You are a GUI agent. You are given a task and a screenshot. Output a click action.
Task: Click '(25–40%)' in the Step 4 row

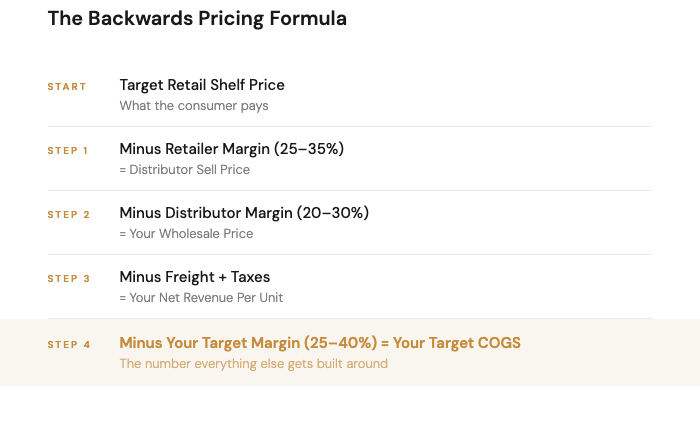341,343
